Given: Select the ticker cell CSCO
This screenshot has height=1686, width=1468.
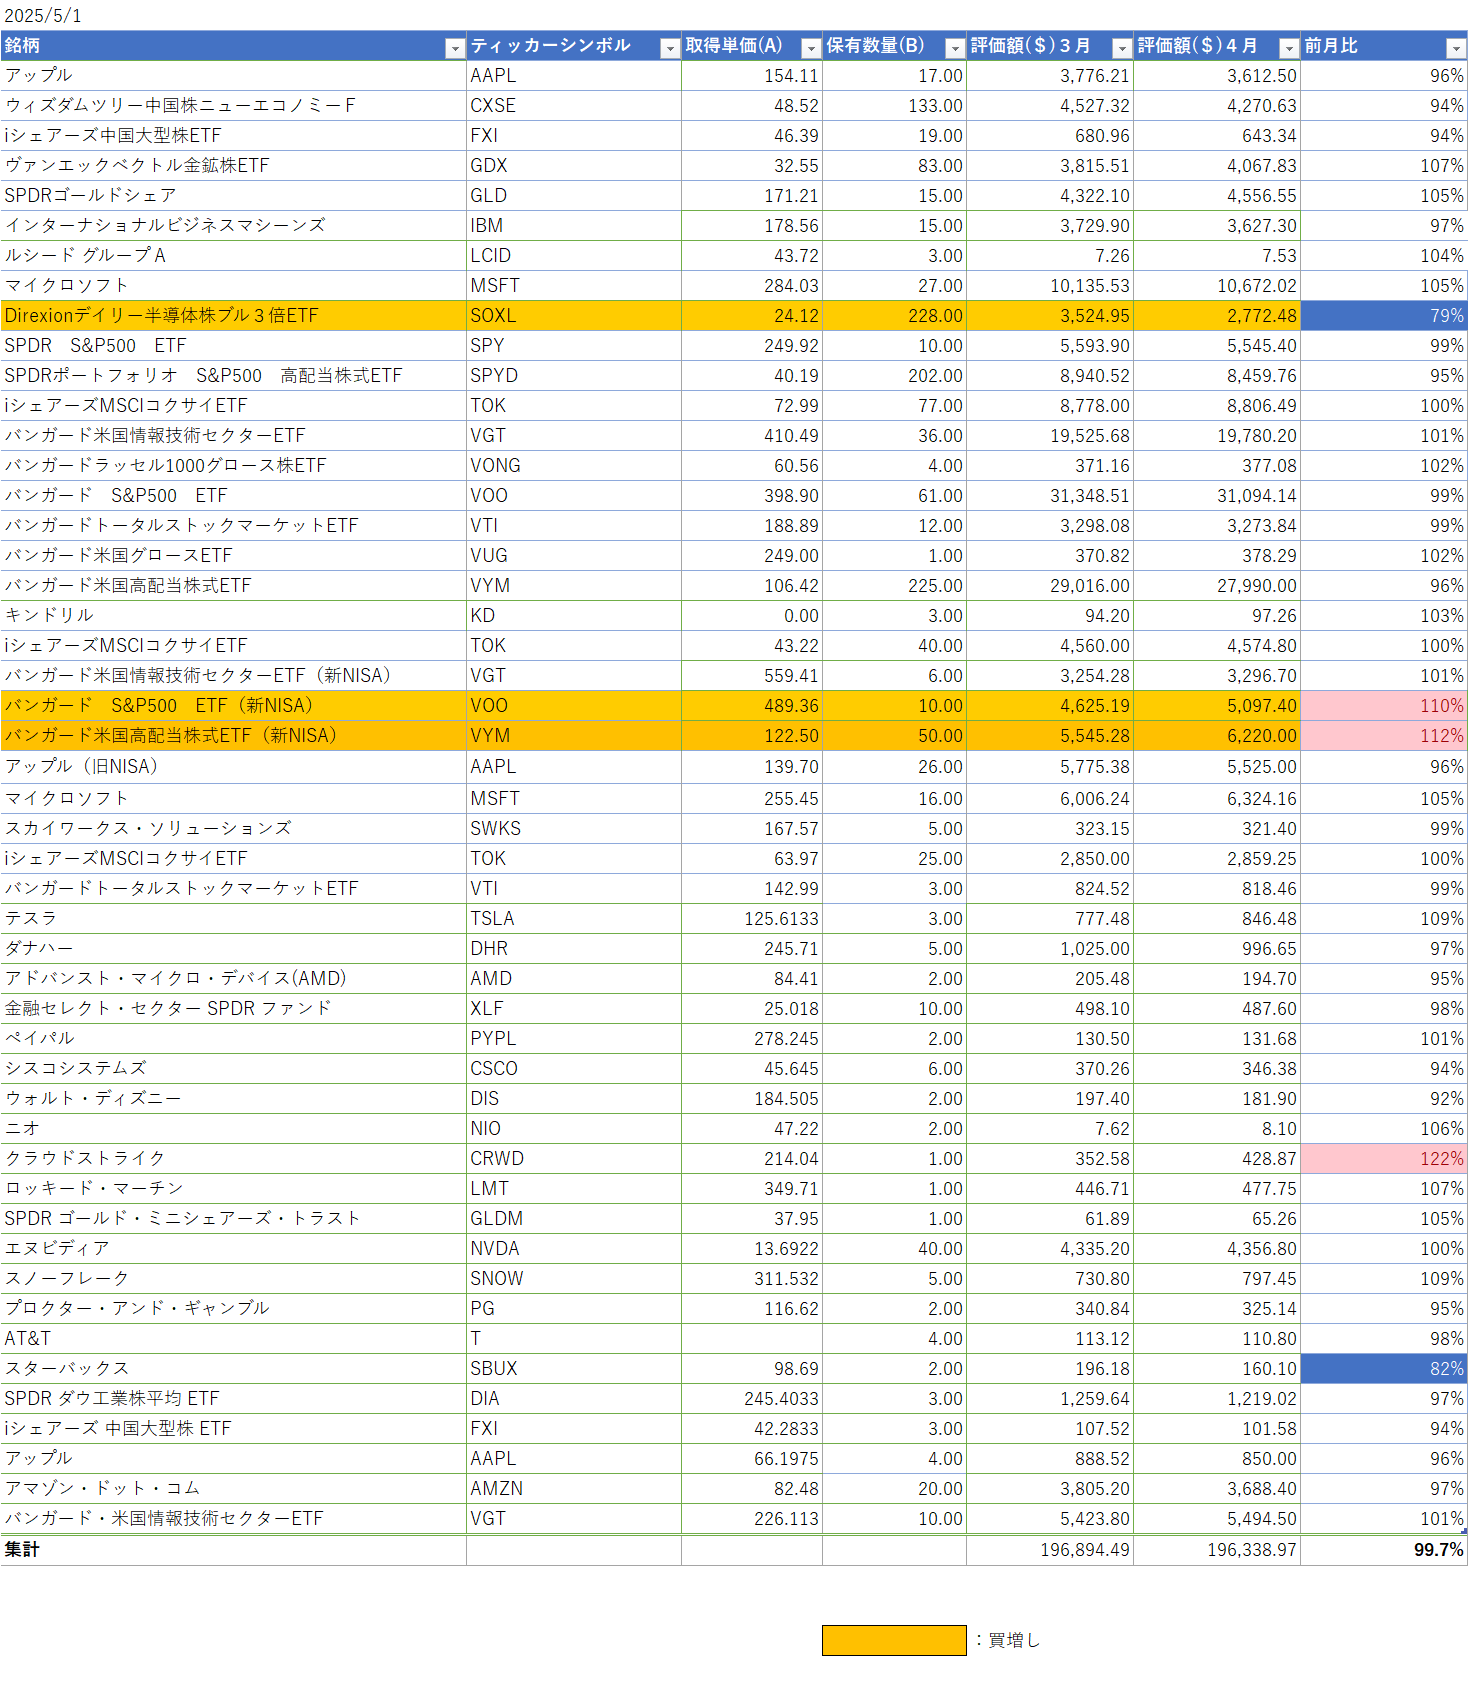Looking at the screenshot, I should coord(574,1069).
